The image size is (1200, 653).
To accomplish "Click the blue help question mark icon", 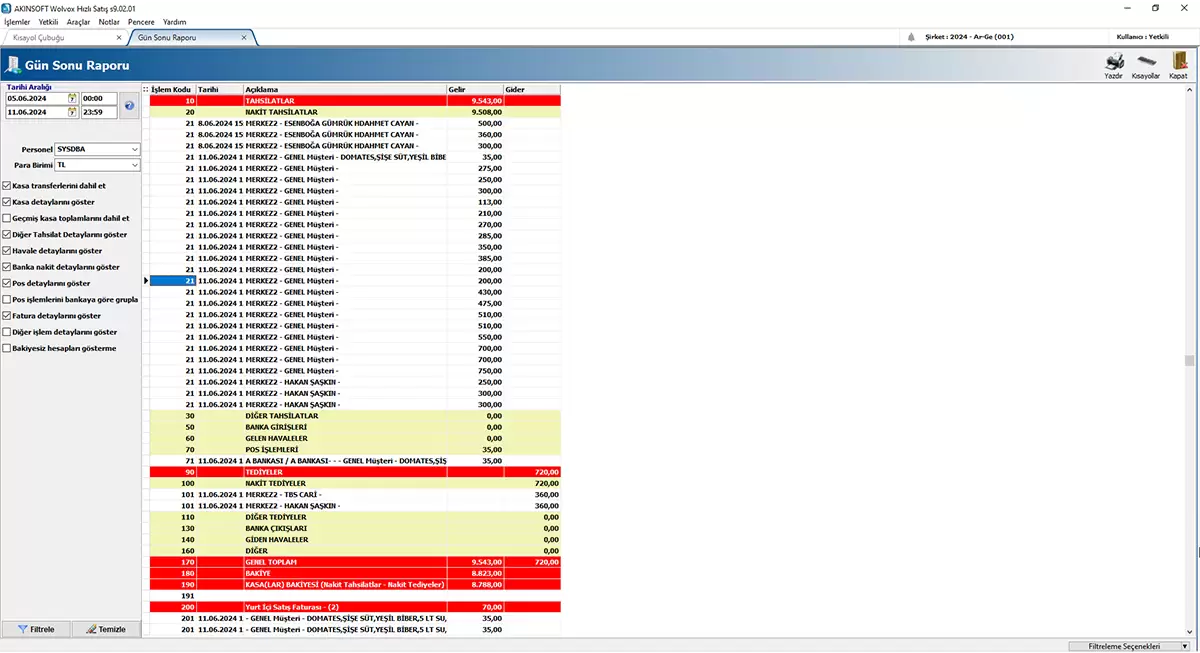I will 128,105.
